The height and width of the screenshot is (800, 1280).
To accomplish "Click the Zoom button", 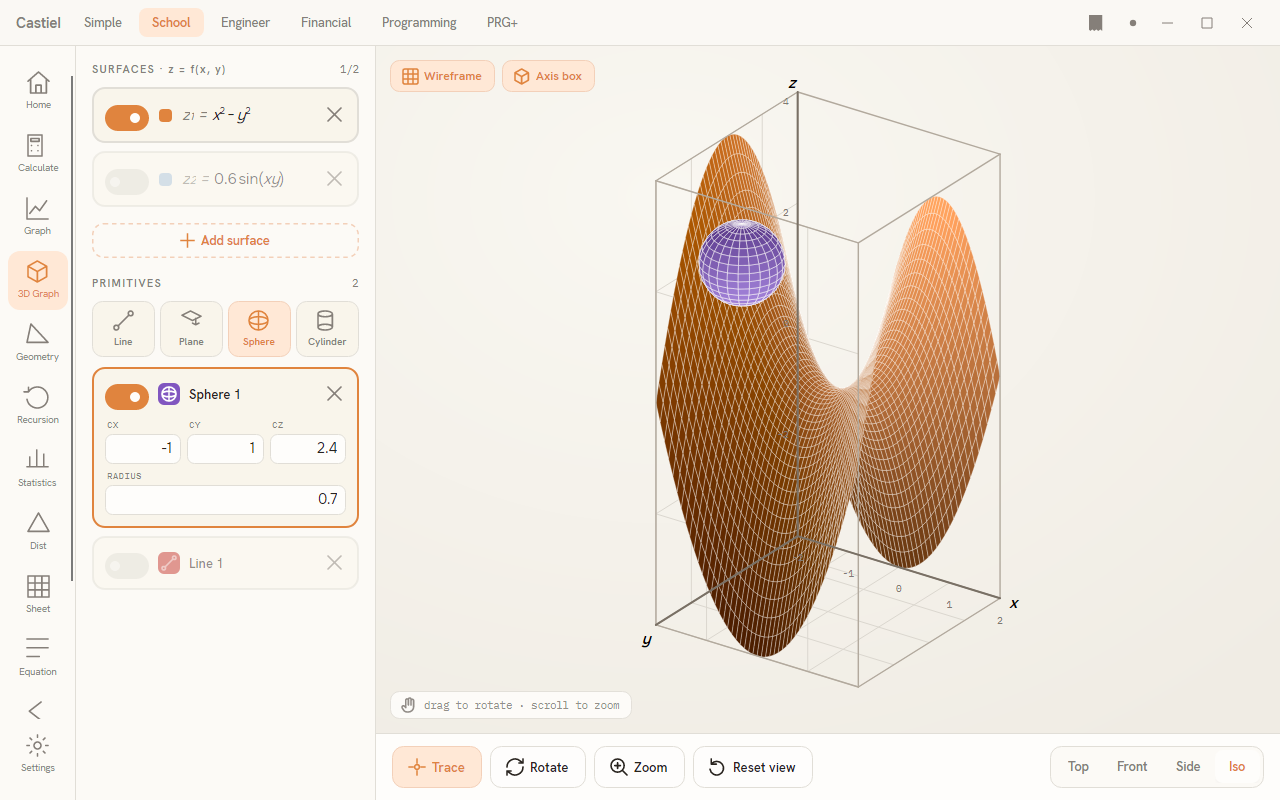I will (x=639, y=767).
